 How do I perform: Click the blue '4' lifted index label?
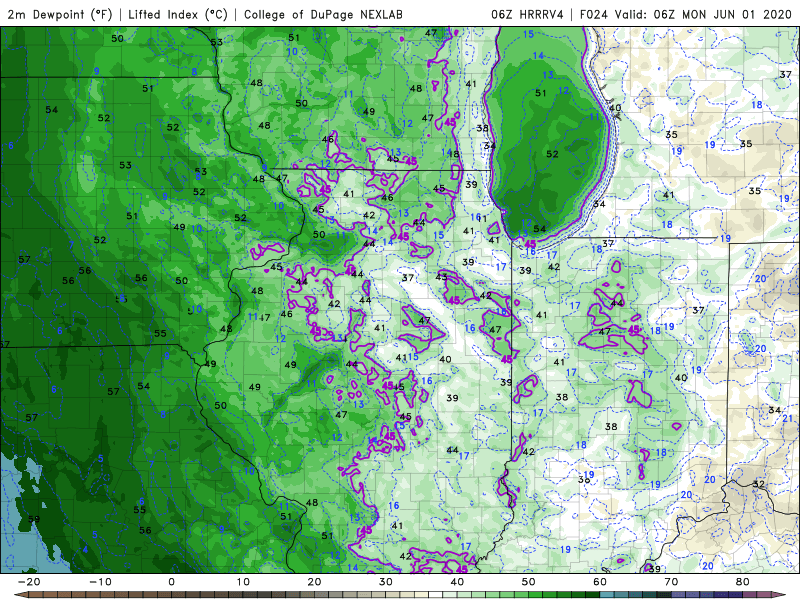tap(85, 549)
